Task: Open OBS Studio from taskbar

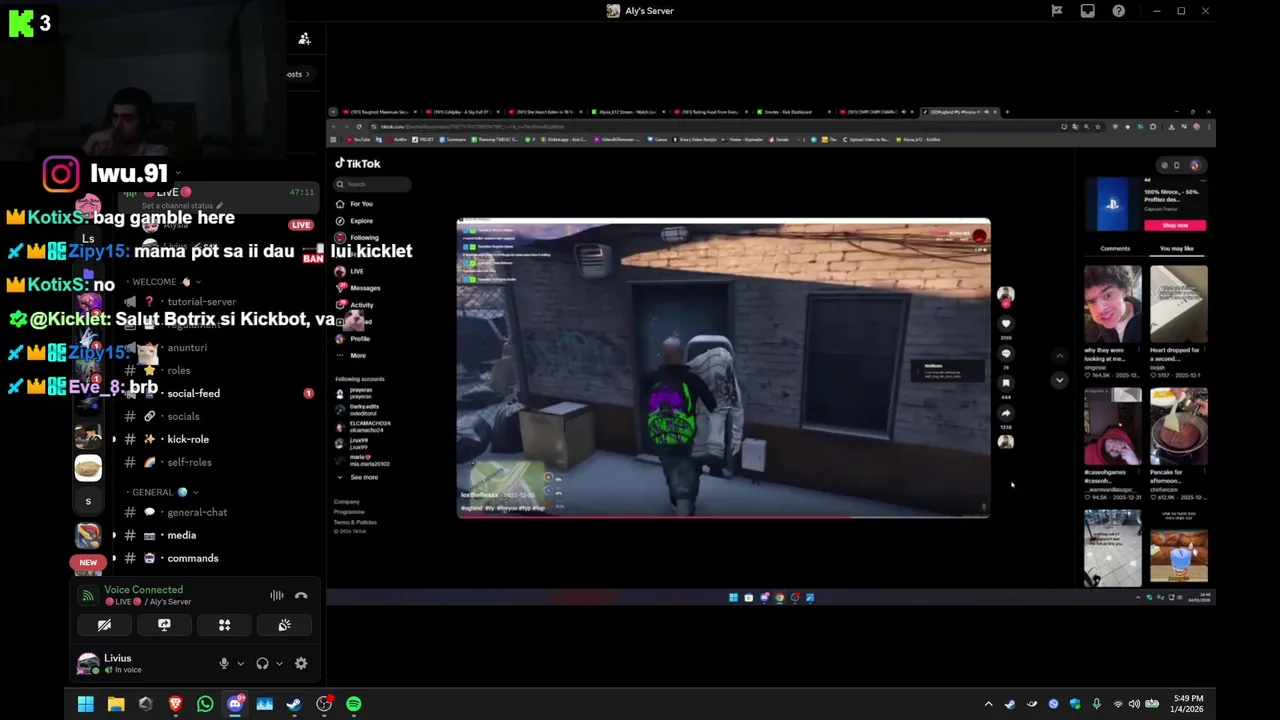Action: click(x=324, y=704)
